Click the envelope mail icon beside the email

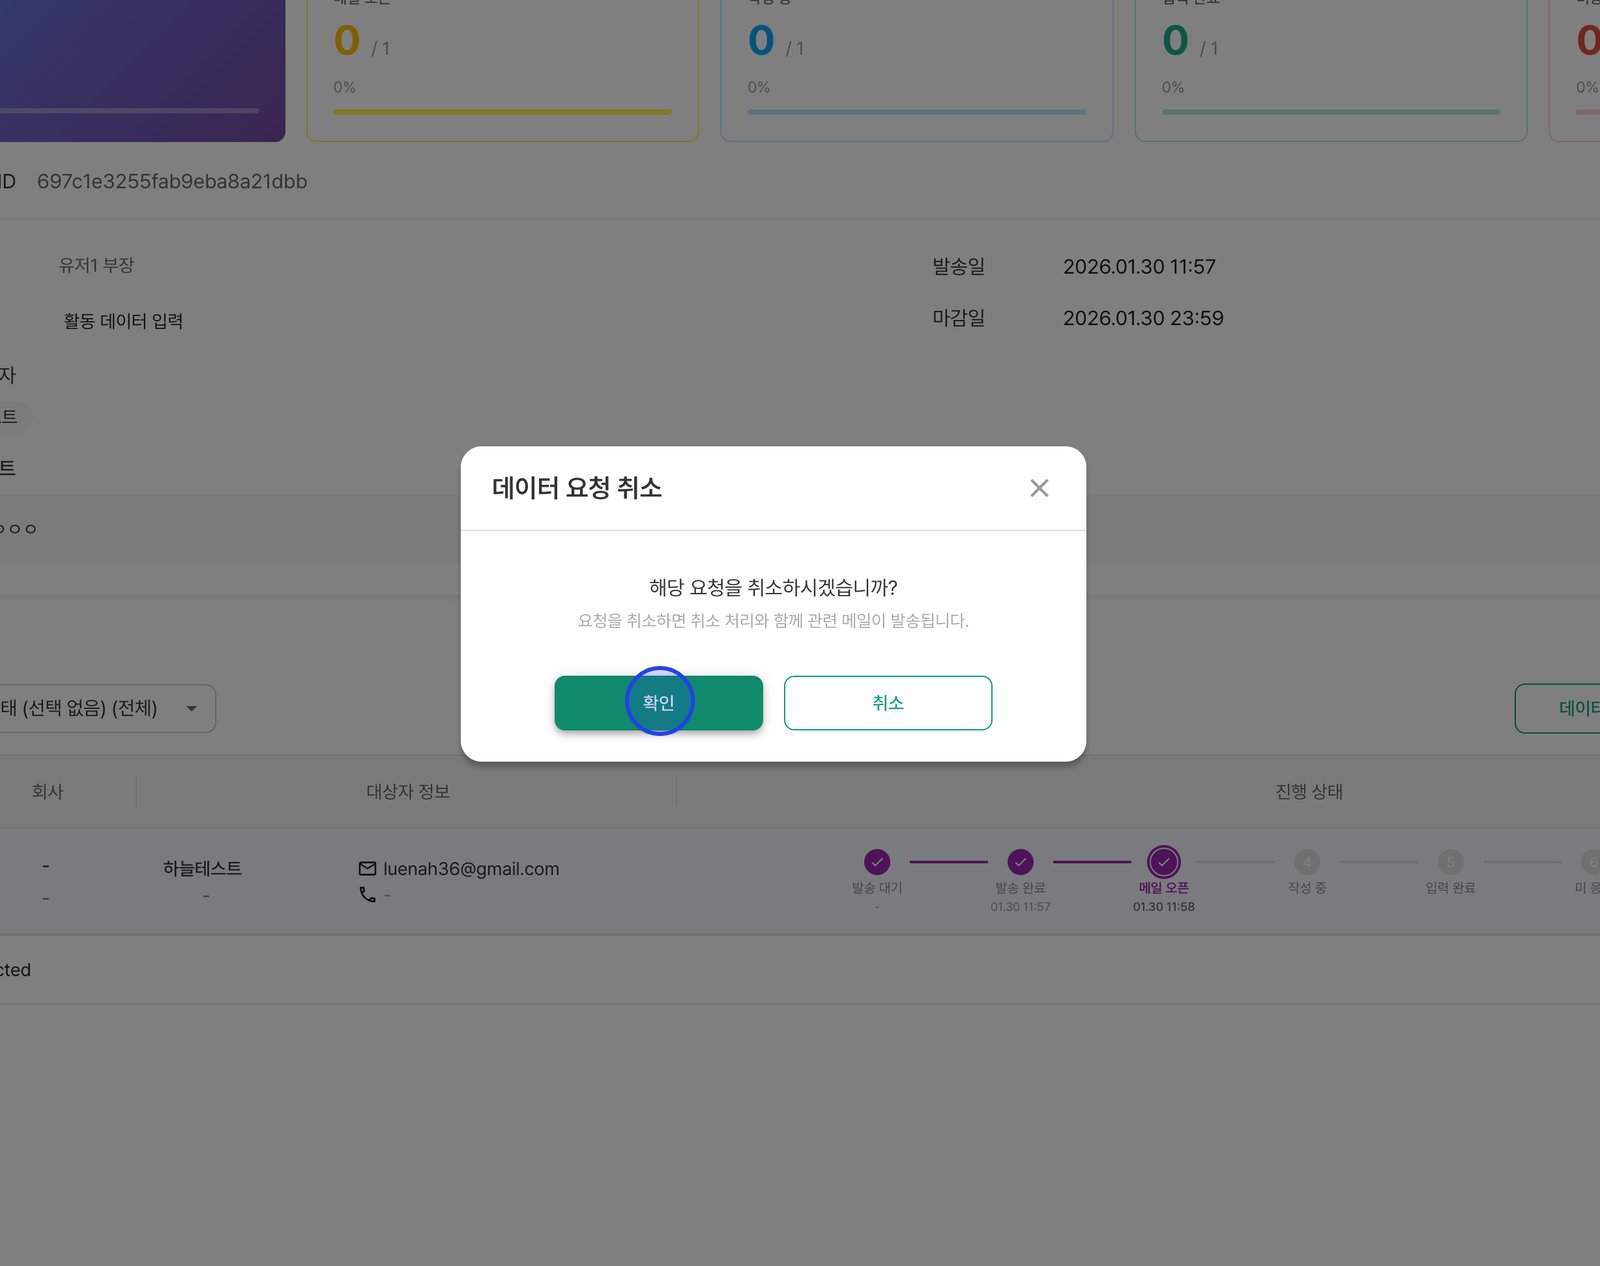click(367, 869)
